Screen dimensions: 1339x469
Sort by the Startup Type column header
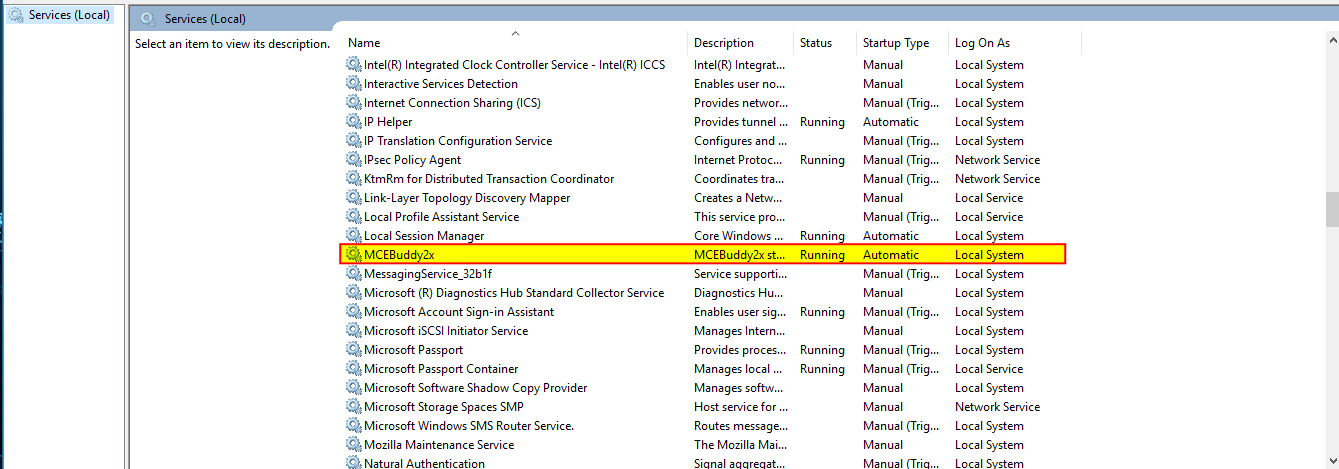pos(895,43)
